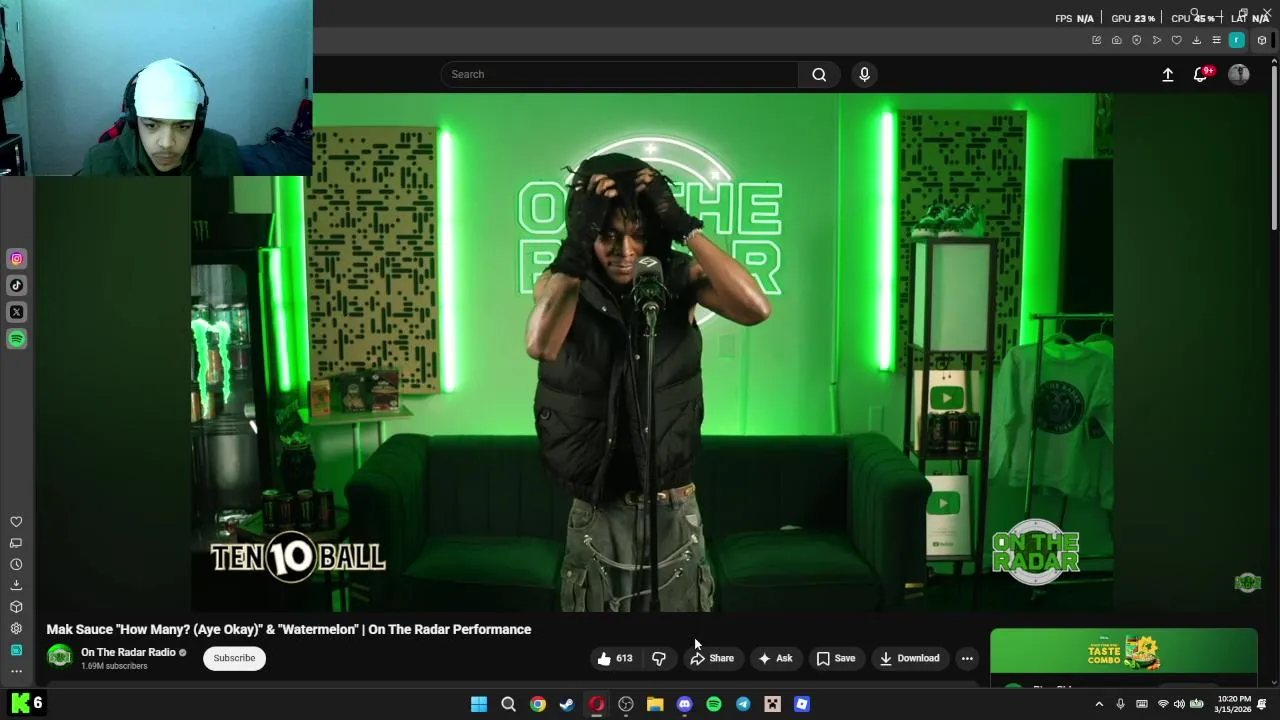Click the teal 'r' extension icon
The width and height of the screenshot is (1280, 720).
[x=1237, y=40]
